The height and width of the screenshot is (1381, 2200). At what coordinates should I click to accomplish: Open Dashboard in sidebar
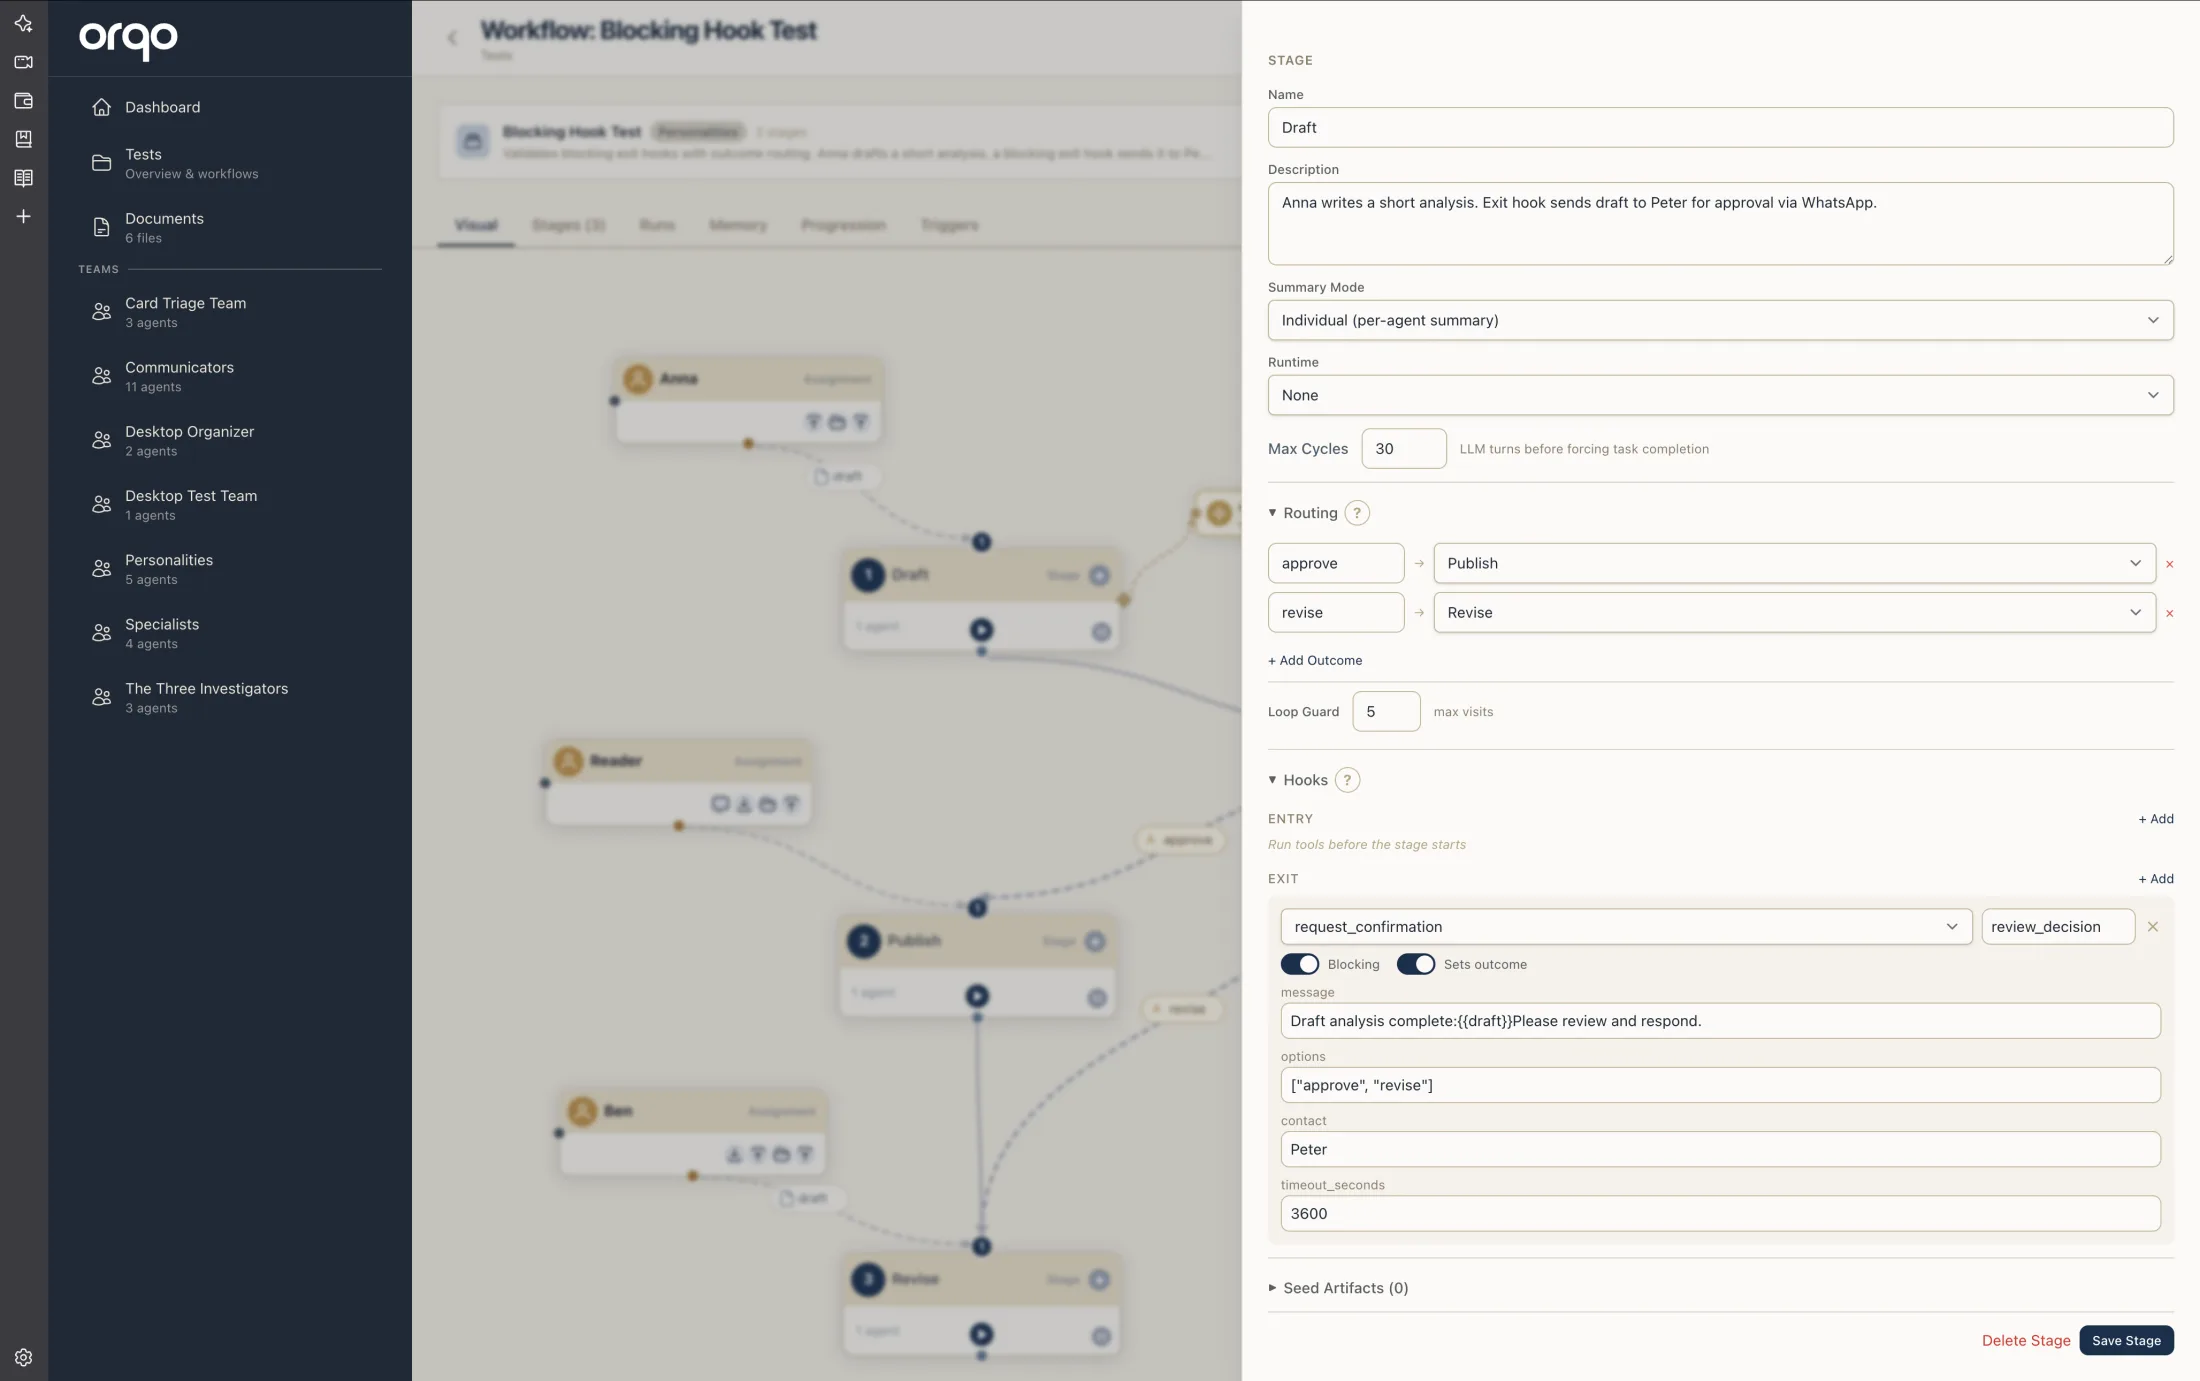(x=162, y=107)
